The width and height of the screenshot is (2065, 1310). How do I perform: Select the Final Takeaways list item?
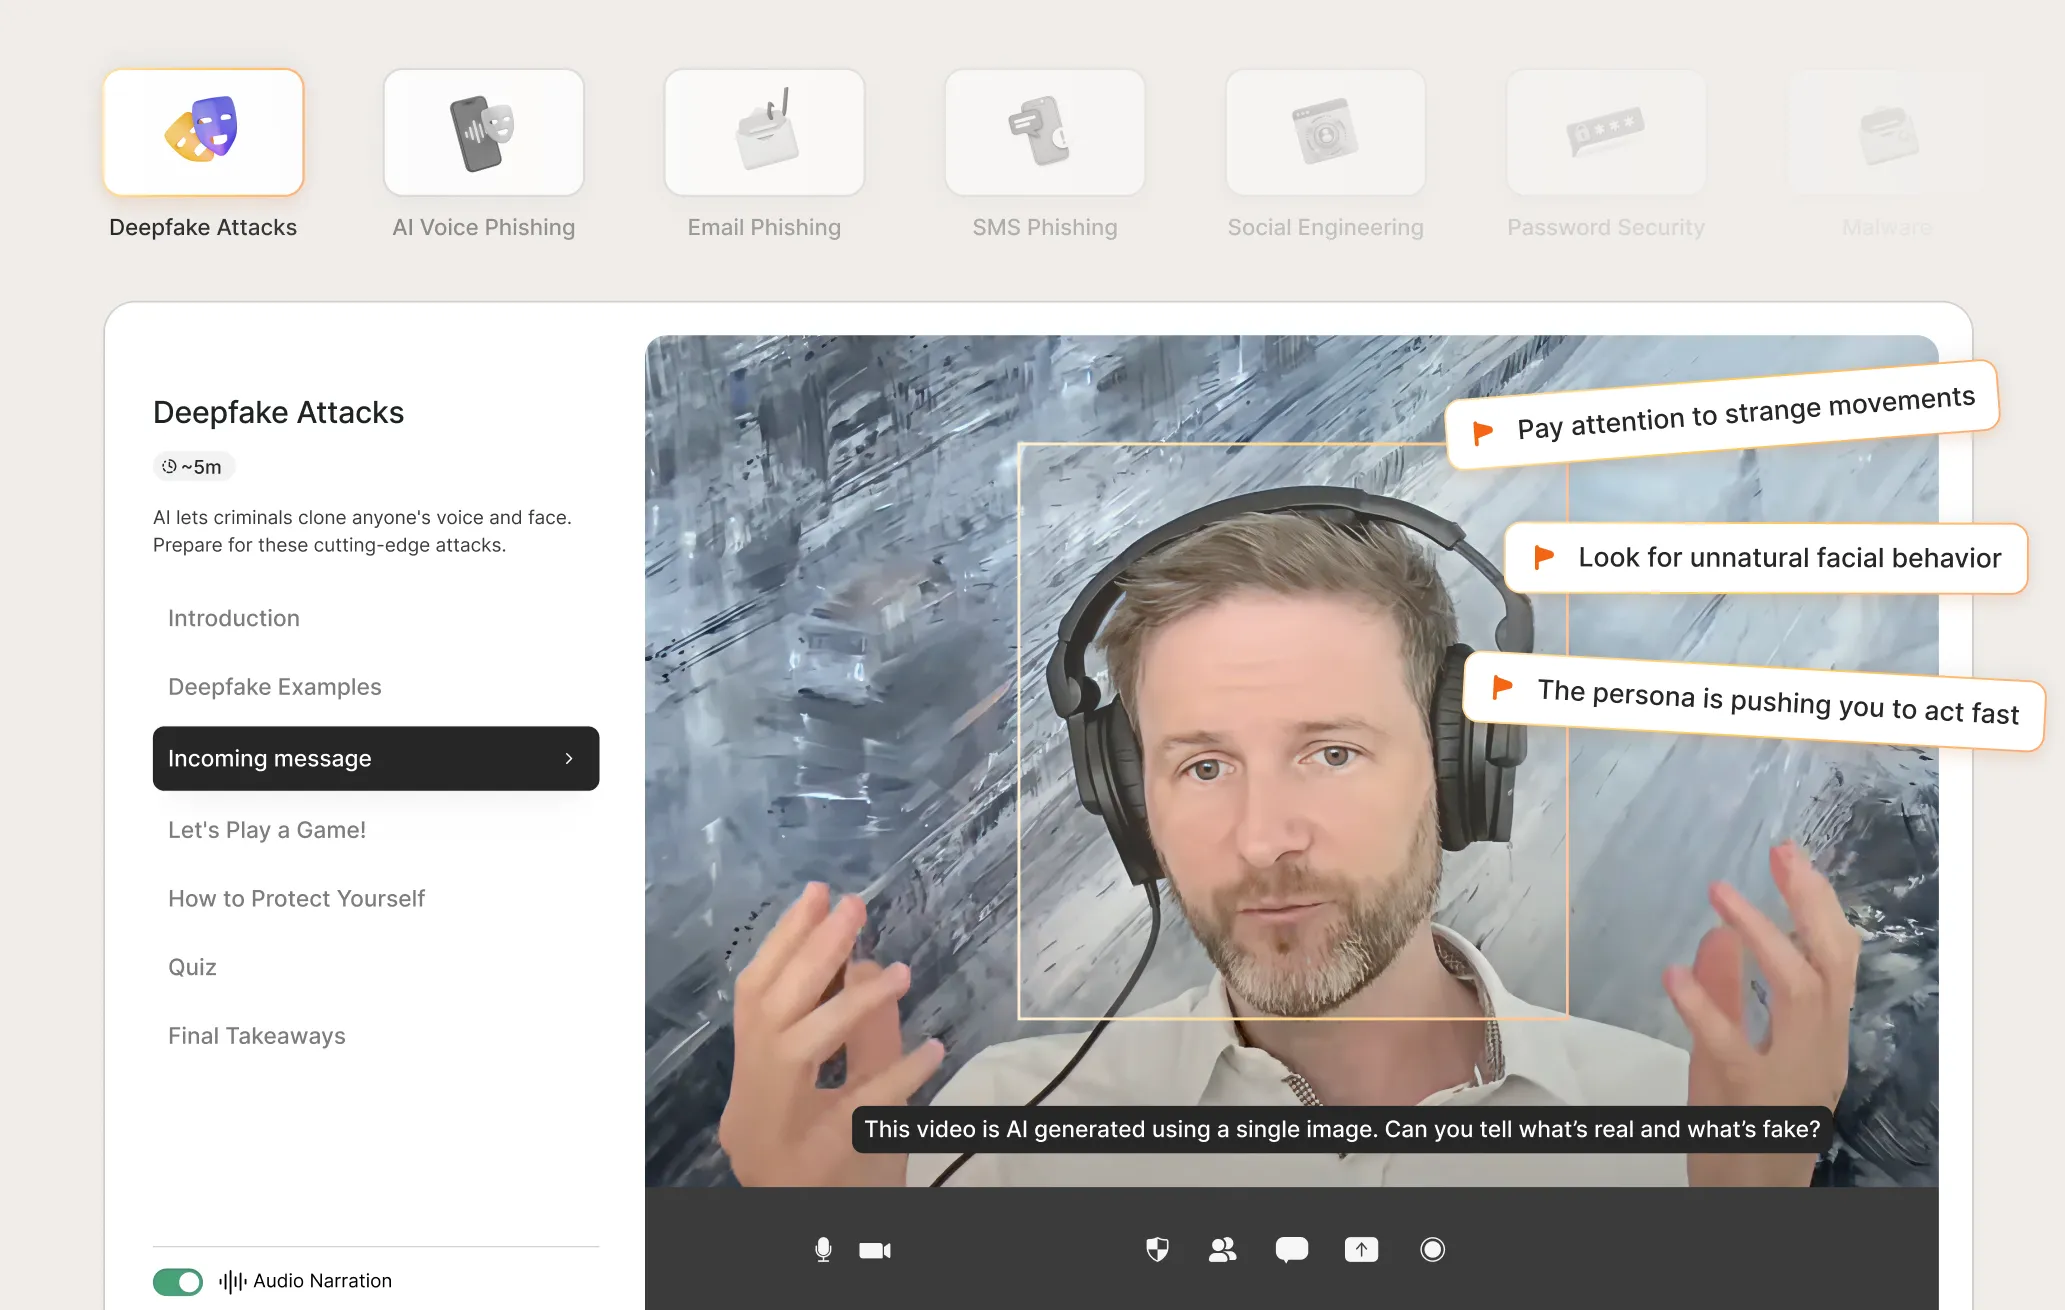(x=256, y=1035)
